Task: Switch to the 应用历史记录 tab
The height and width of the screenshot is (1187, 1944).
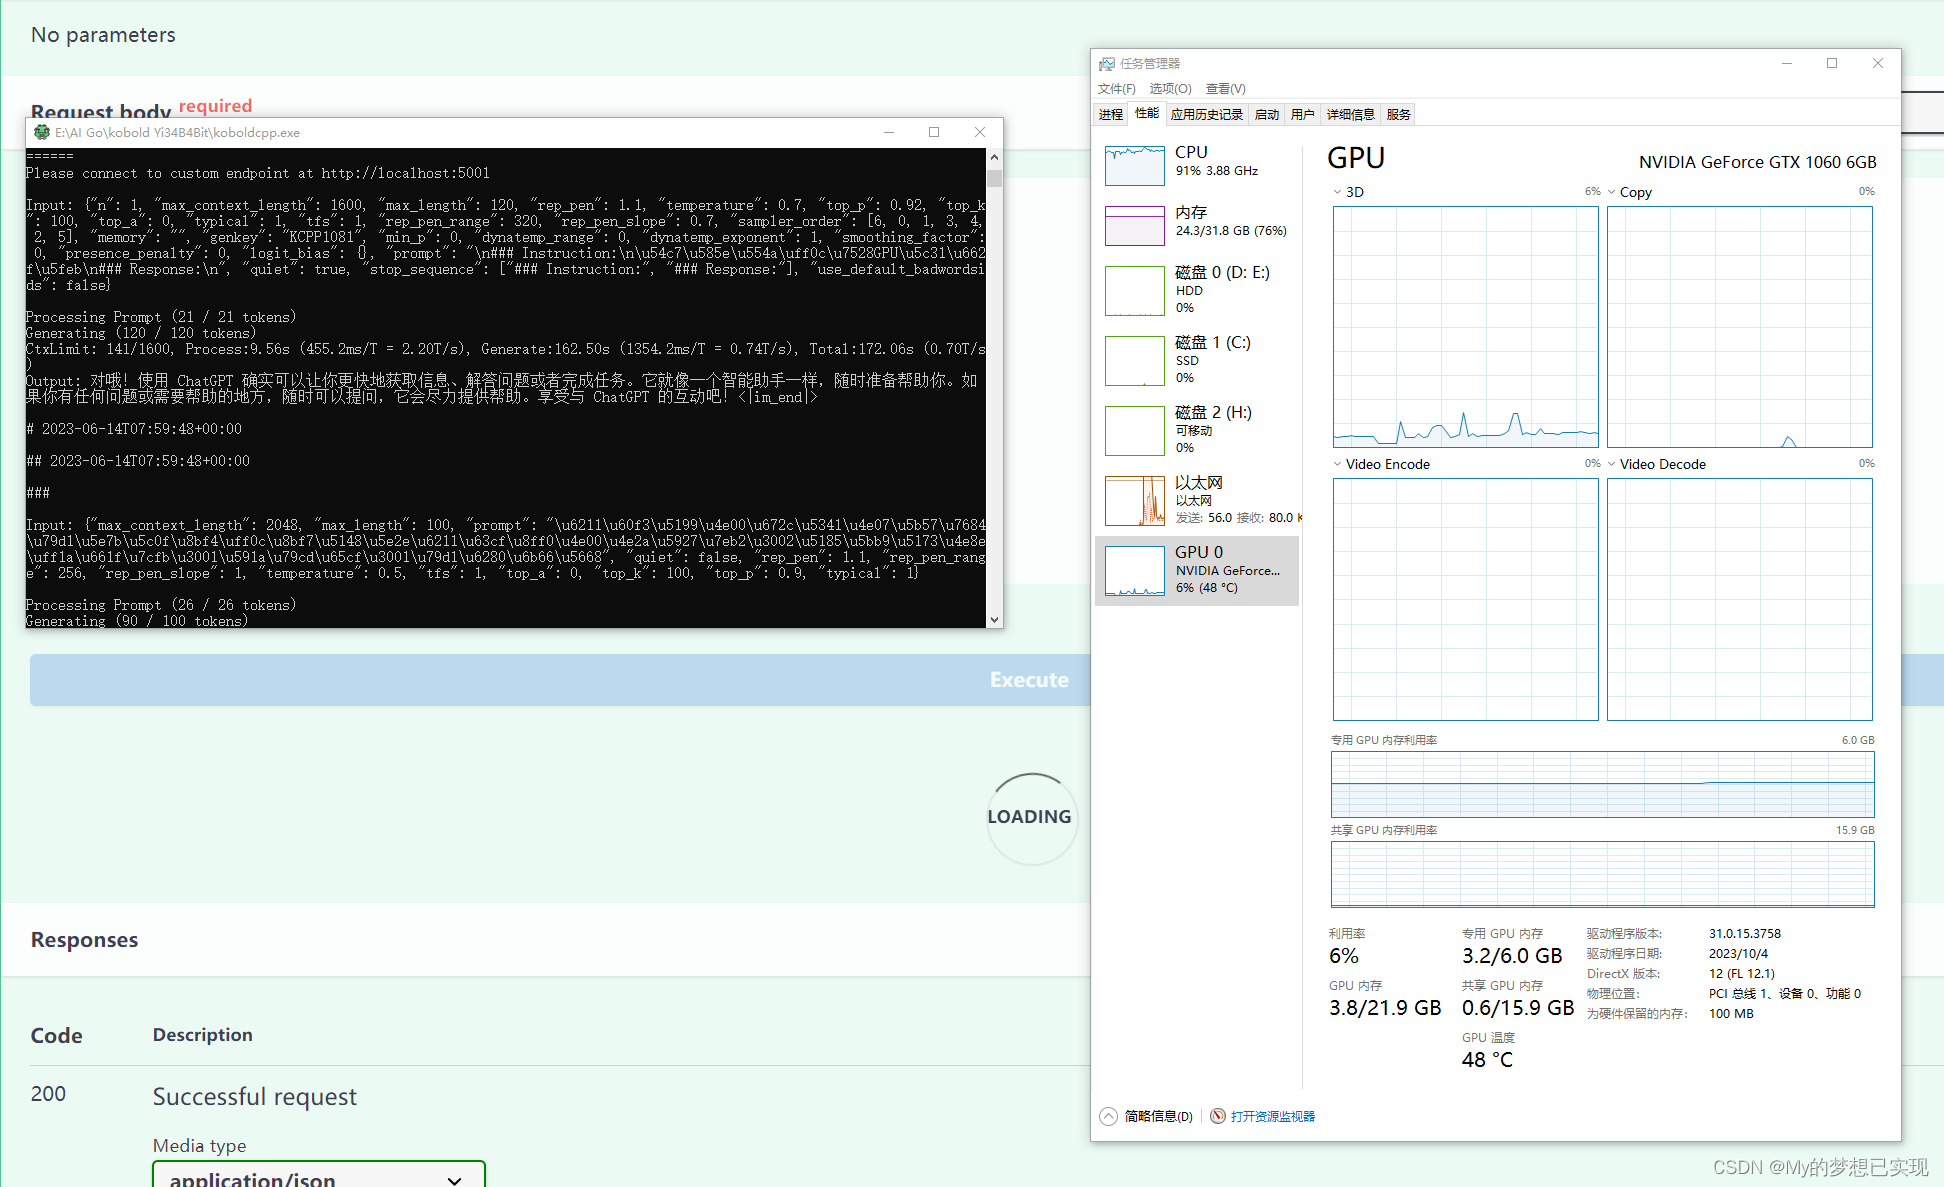Action: [x=1207, y=115]
